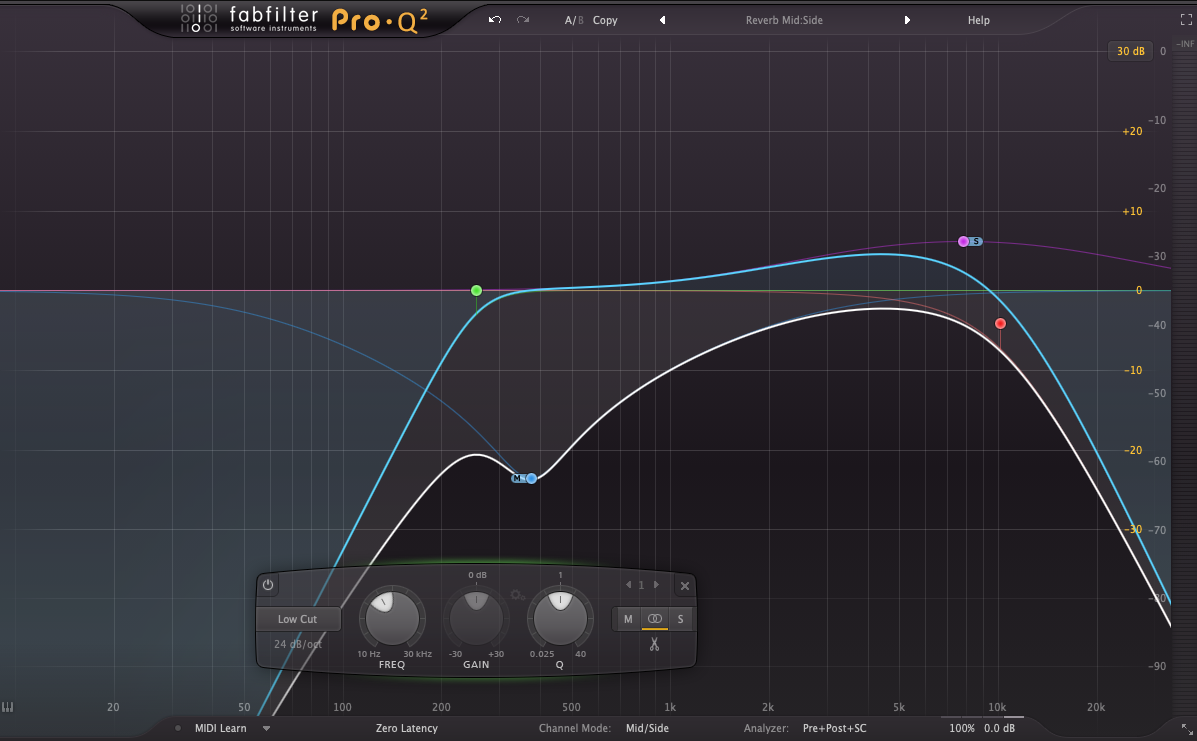Delete the band with X button
Viewport: 1197px width, 741px height.
click(x=685, y=586)
